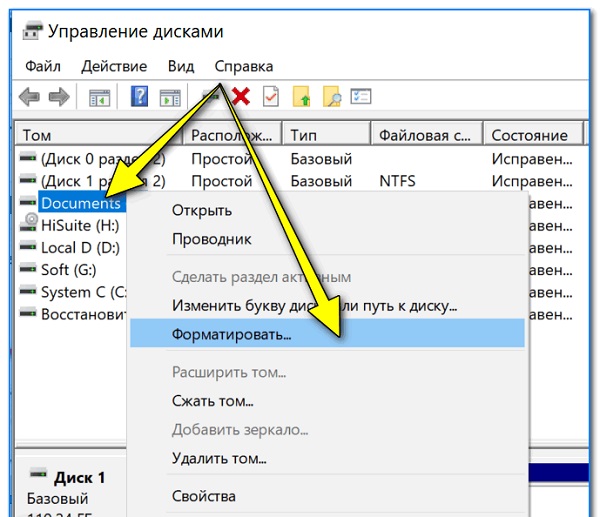Image resolution: width=600 pixels, height=517 pixels.
Task: Toggle the console tree pane icon
Action: point(99,97)
